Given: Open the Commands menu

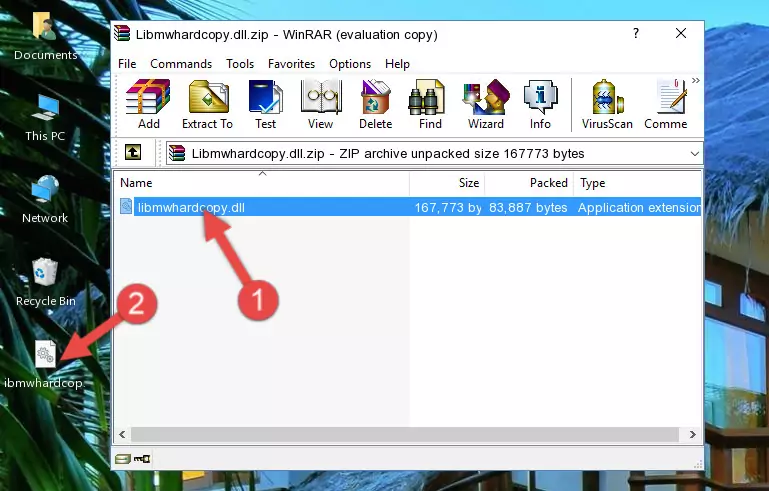Looking at the screenshot, I should point(181,64).
